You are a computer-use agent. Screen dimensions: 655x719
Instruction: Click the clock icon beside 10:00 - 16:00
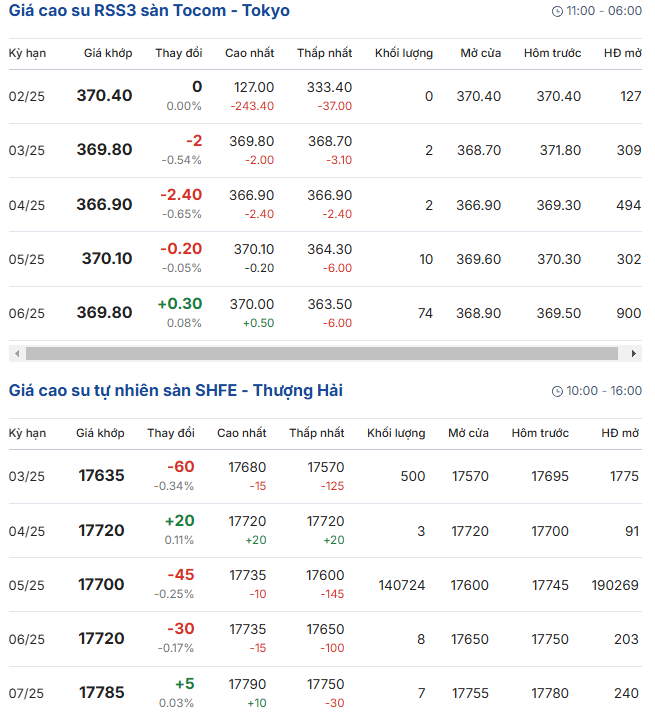pyautogui.click(x=557, y=391)
